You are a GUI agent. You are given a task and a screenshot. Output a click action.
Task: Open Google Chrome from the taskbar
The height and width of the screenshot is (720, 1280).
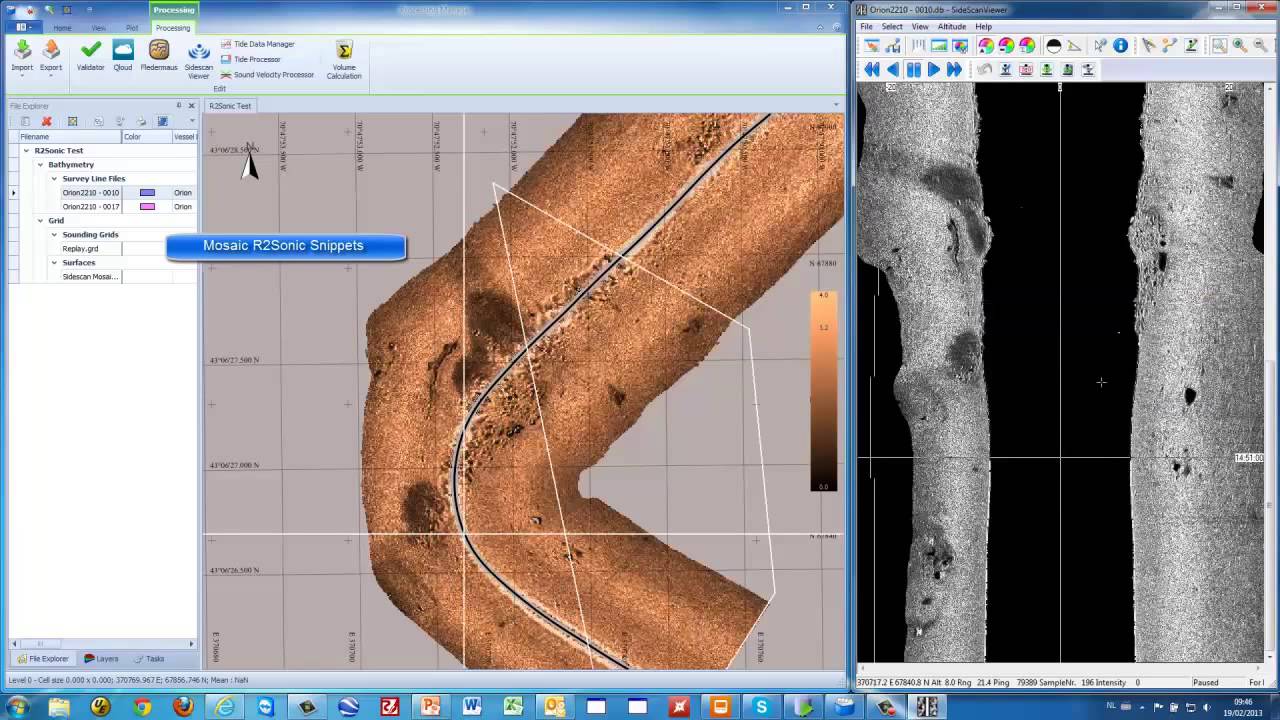click(x=142, y=707)
